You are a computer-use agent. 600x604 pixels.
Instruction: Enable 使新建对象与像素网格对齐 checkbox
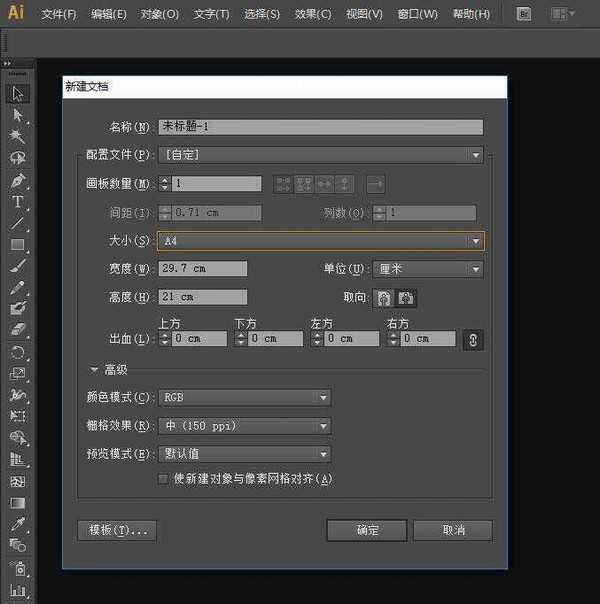click(164, 479)
